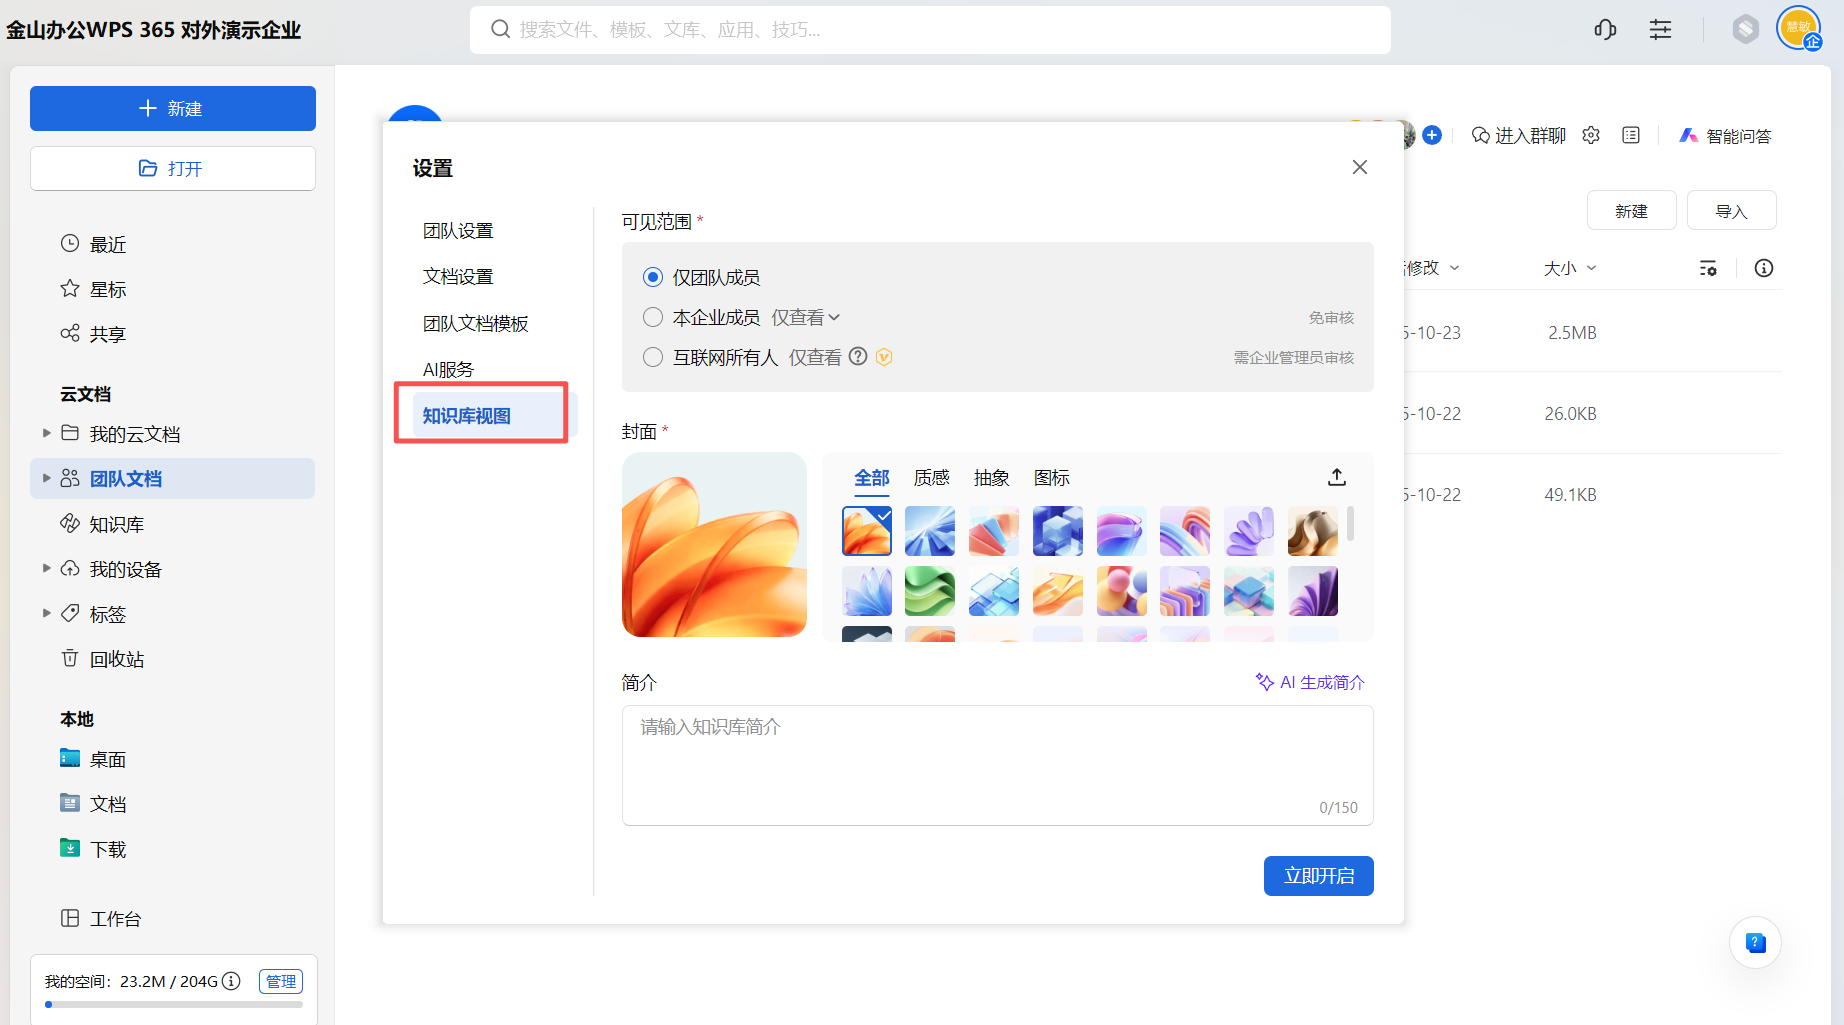Click the large cover preview image
The width and height of the screenshot is (1844, 1025).
[x=714, y=545]
